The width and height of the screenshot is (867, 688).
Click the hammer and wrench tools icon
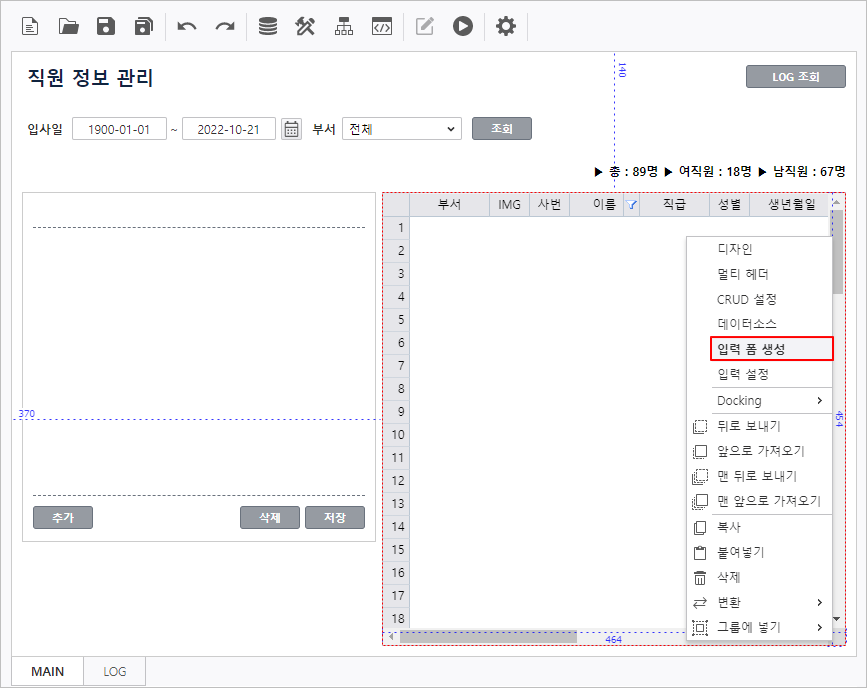[306, 27]
